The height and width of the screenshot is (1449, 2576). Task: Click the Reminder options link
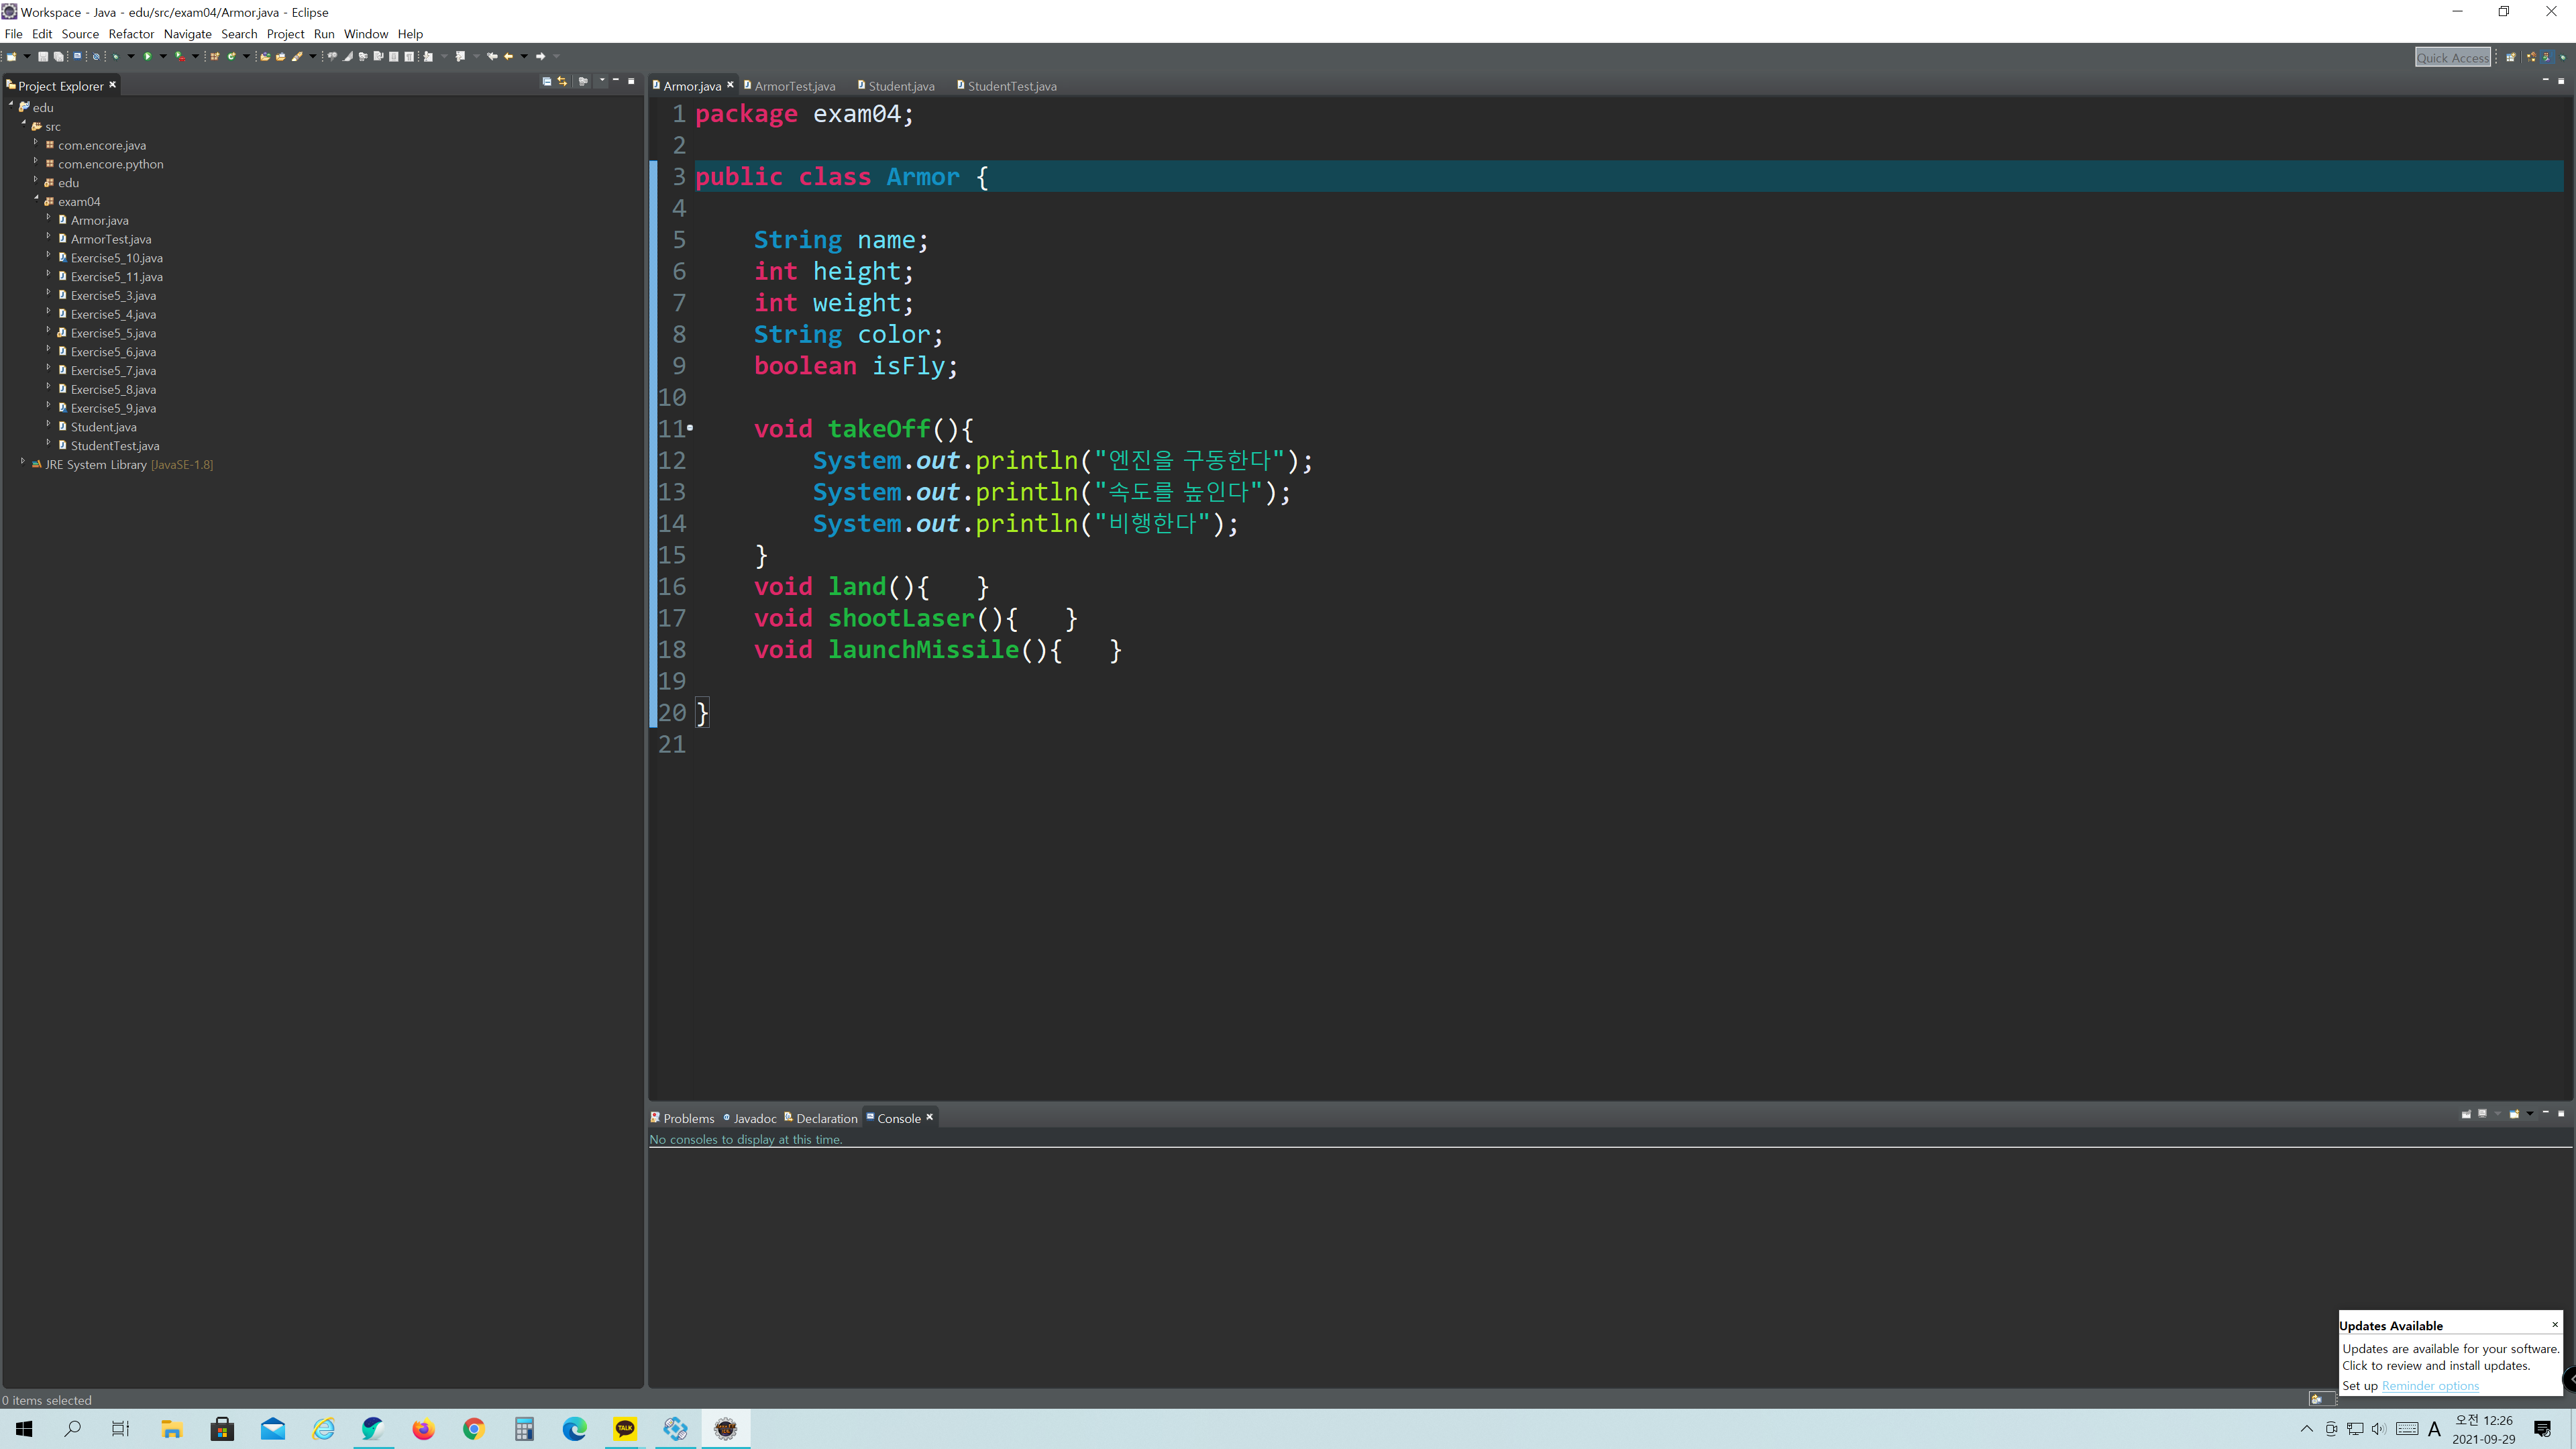tap(2430, 1385)
